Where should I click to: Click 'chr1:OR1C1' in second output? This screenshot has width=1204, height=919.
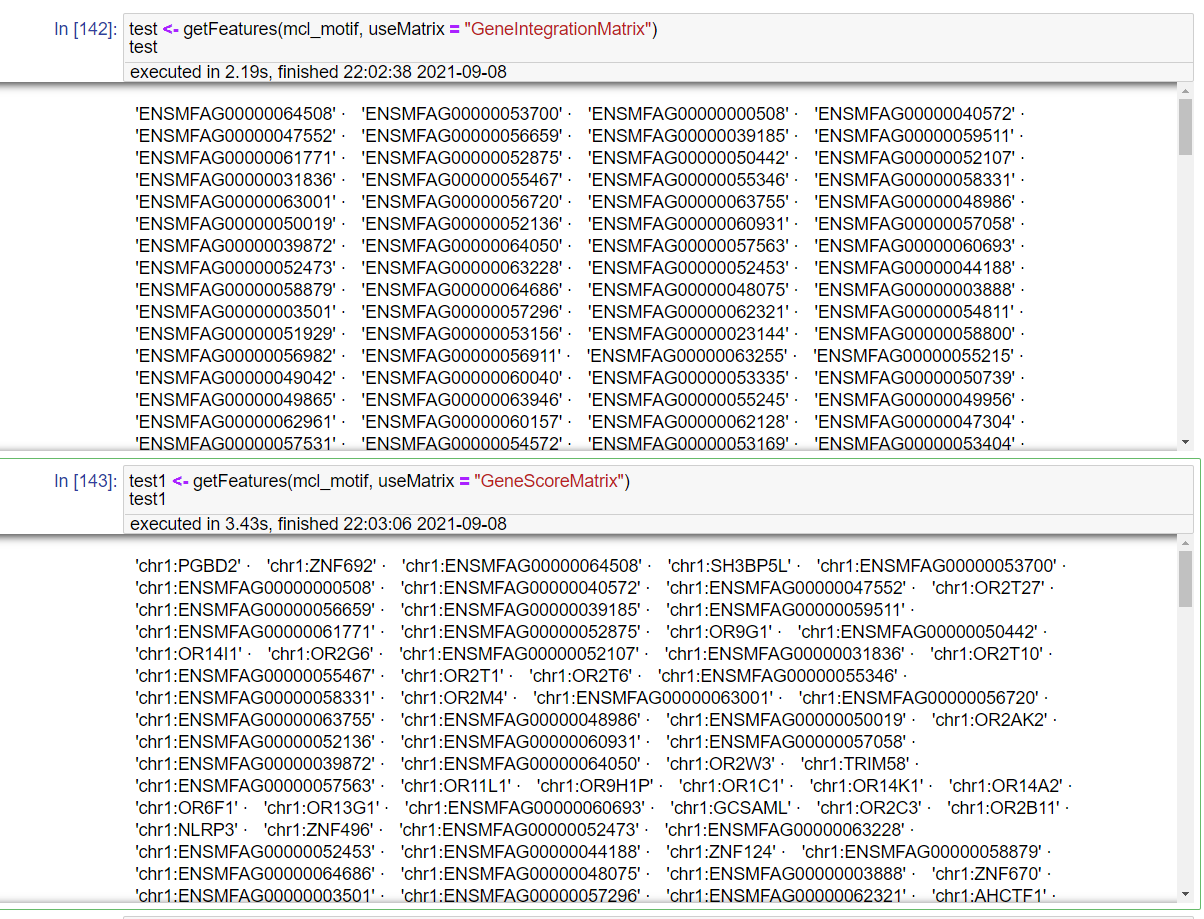pos(732,786)
